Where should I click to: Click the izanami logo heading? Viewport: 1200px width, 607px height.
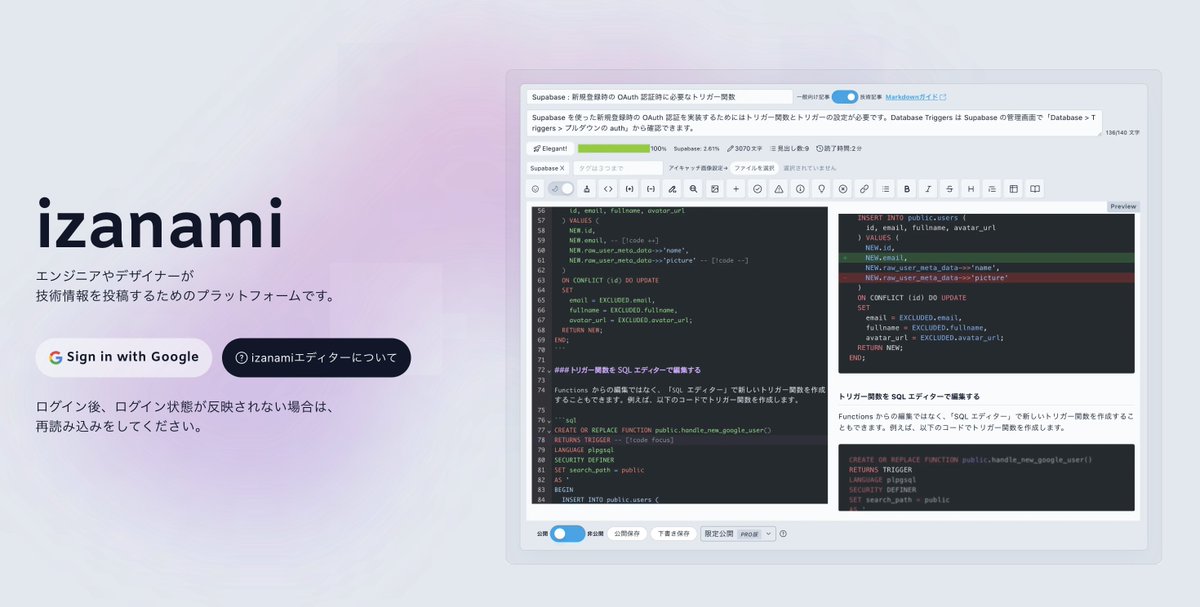pos(160,225)
